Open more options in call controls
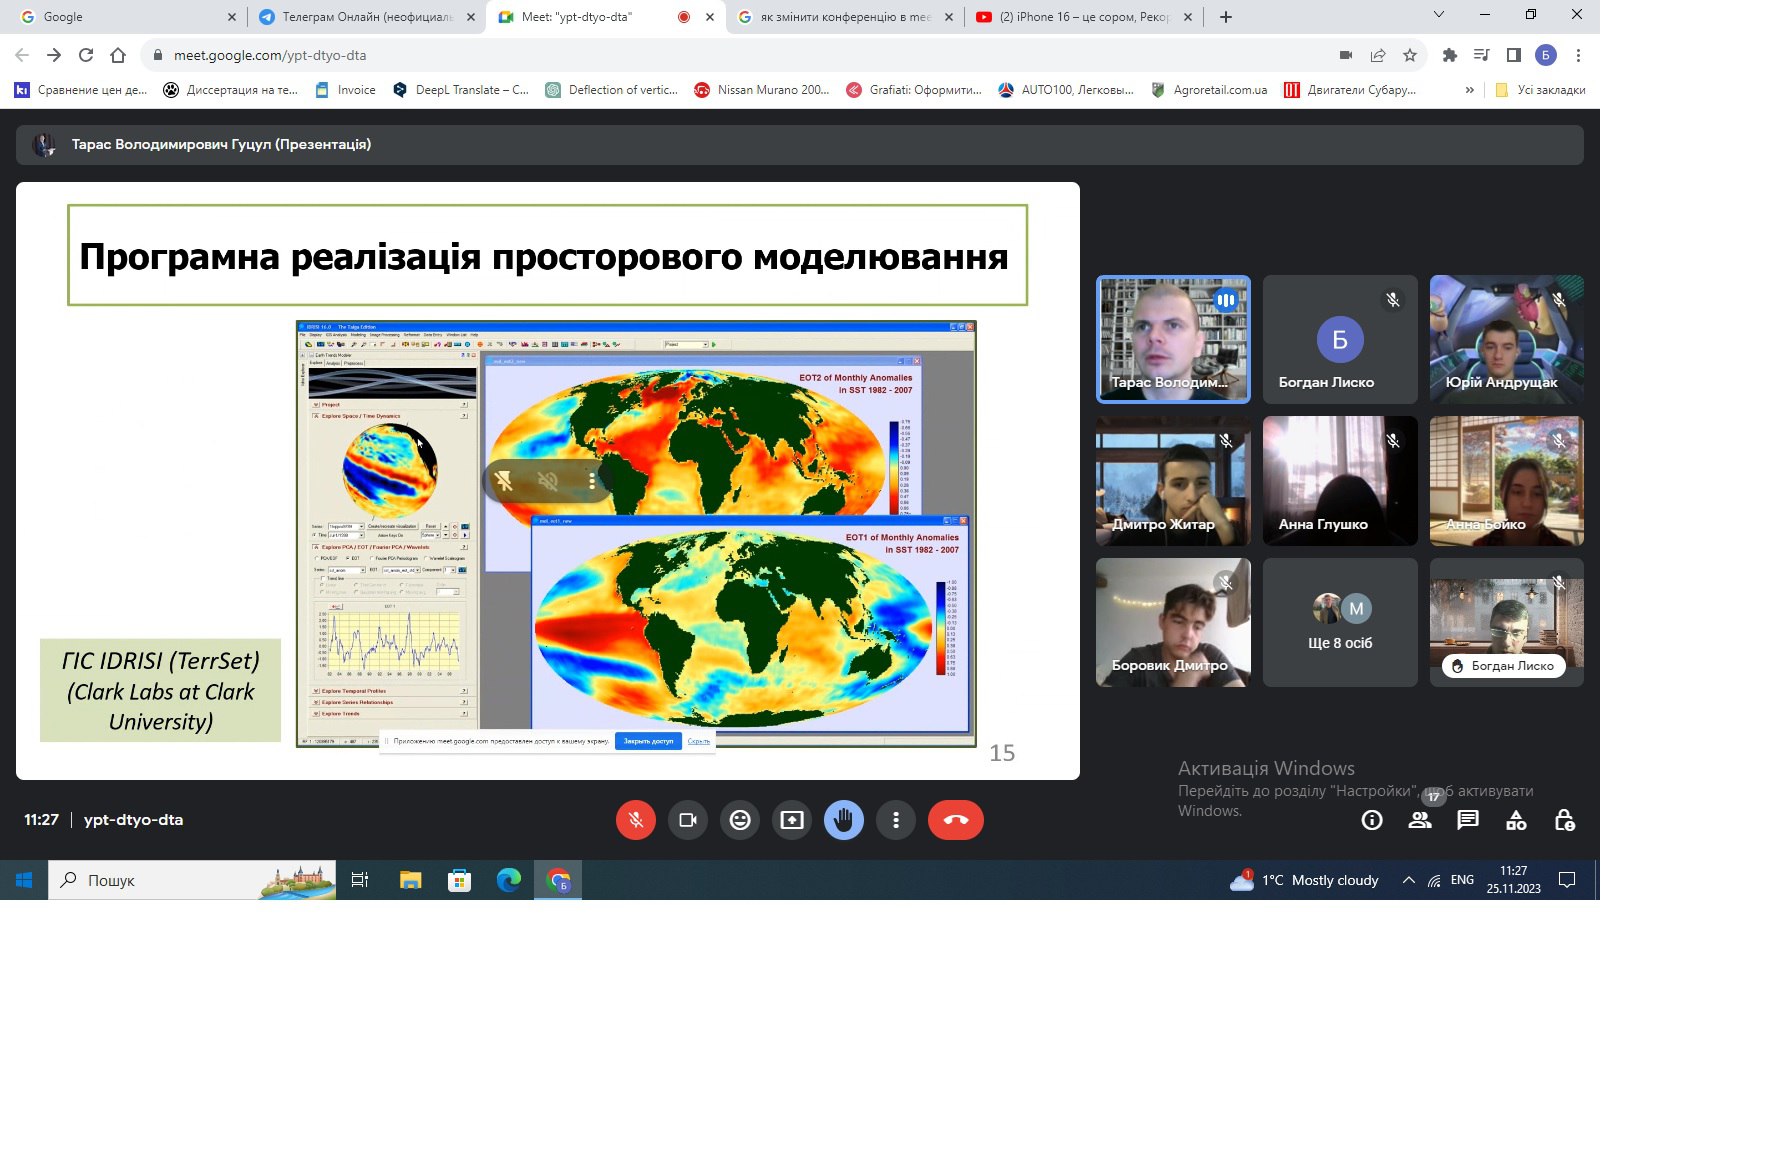 coord(896,820)
